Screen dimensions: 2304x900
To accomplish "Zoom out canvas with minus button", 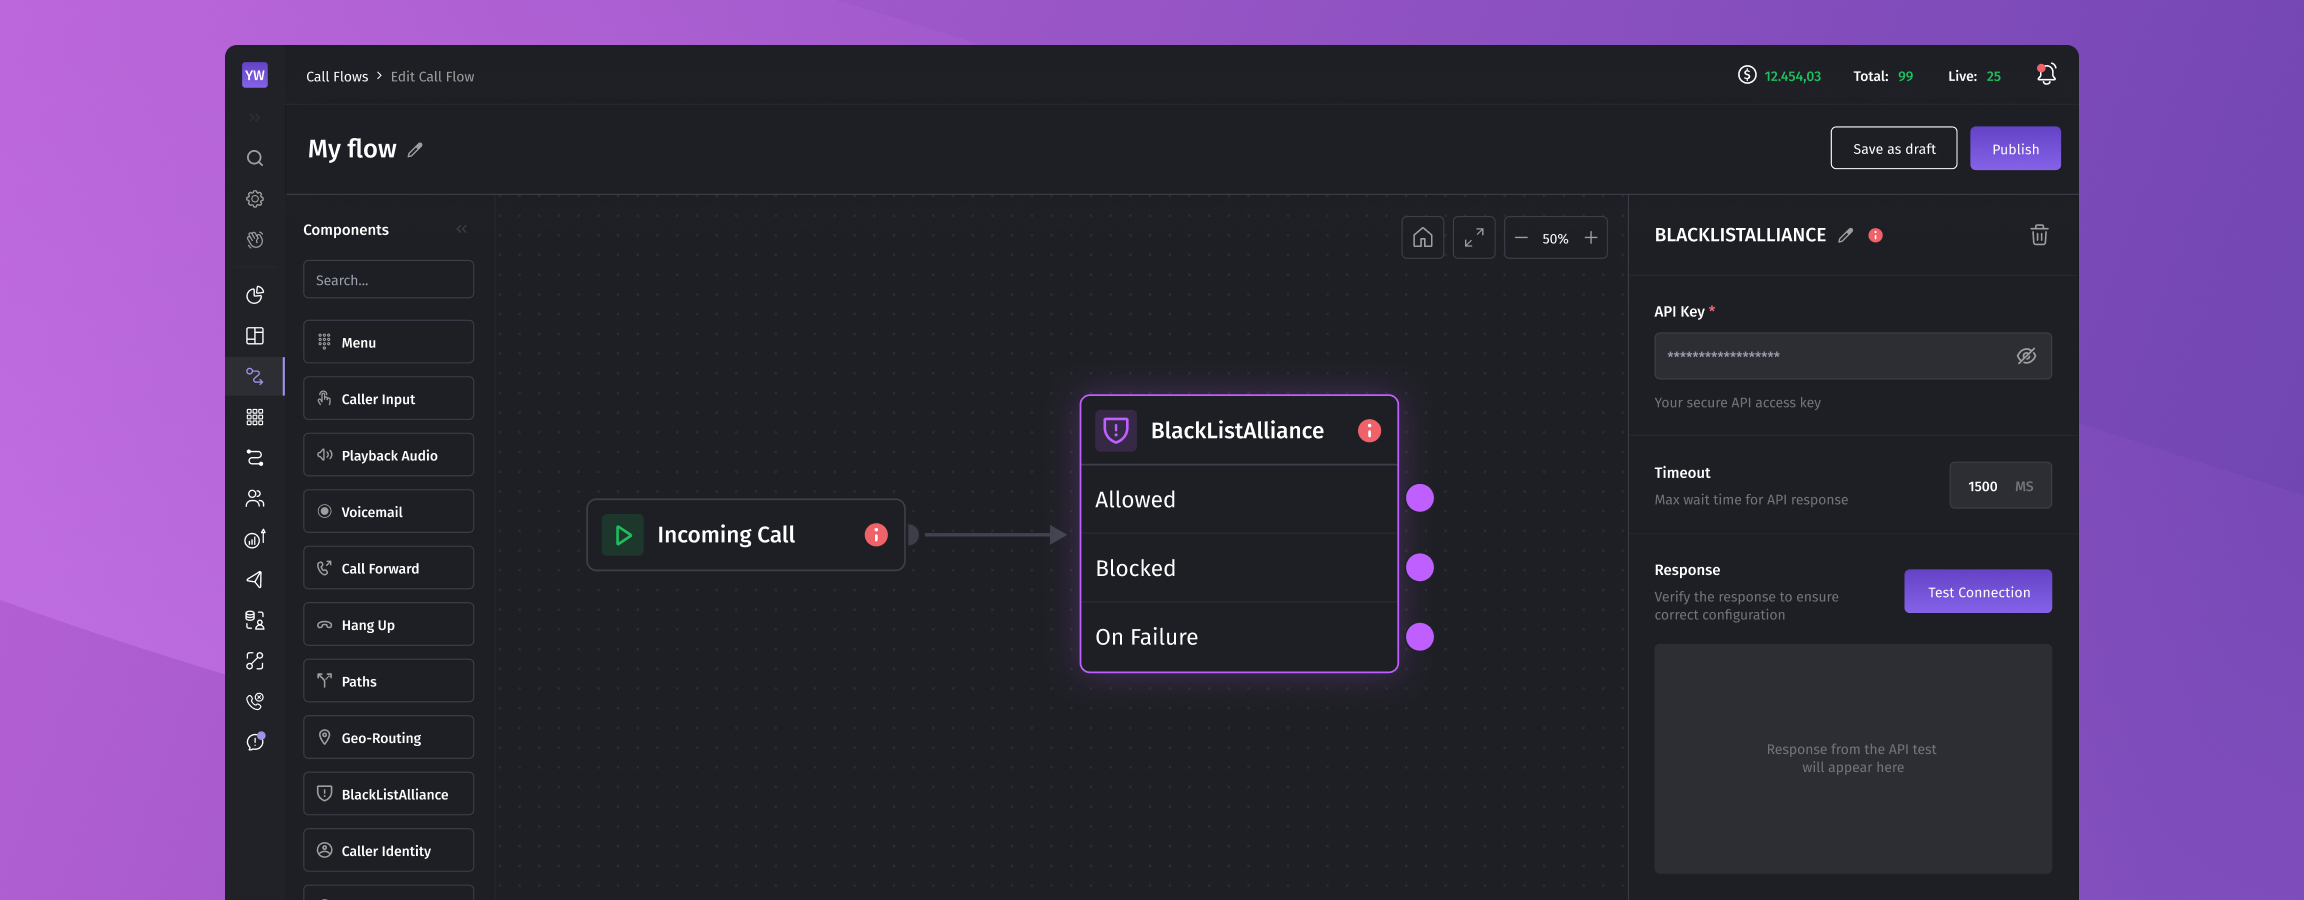I will (1521, 238).
